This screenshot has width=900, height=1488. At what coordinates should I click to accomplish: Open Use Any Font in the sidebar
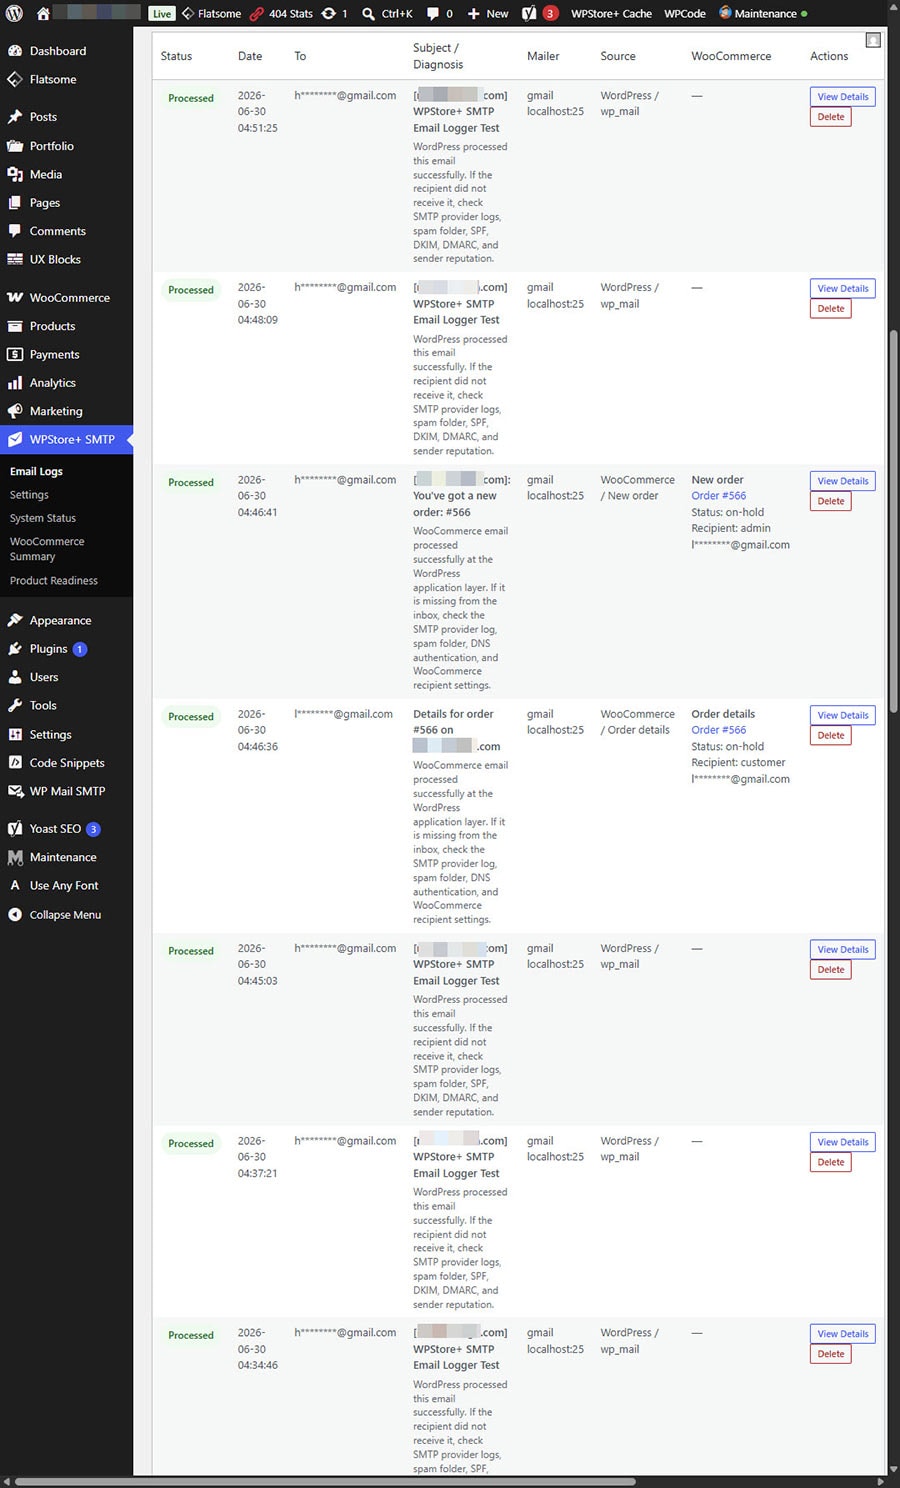pos(66,886)
